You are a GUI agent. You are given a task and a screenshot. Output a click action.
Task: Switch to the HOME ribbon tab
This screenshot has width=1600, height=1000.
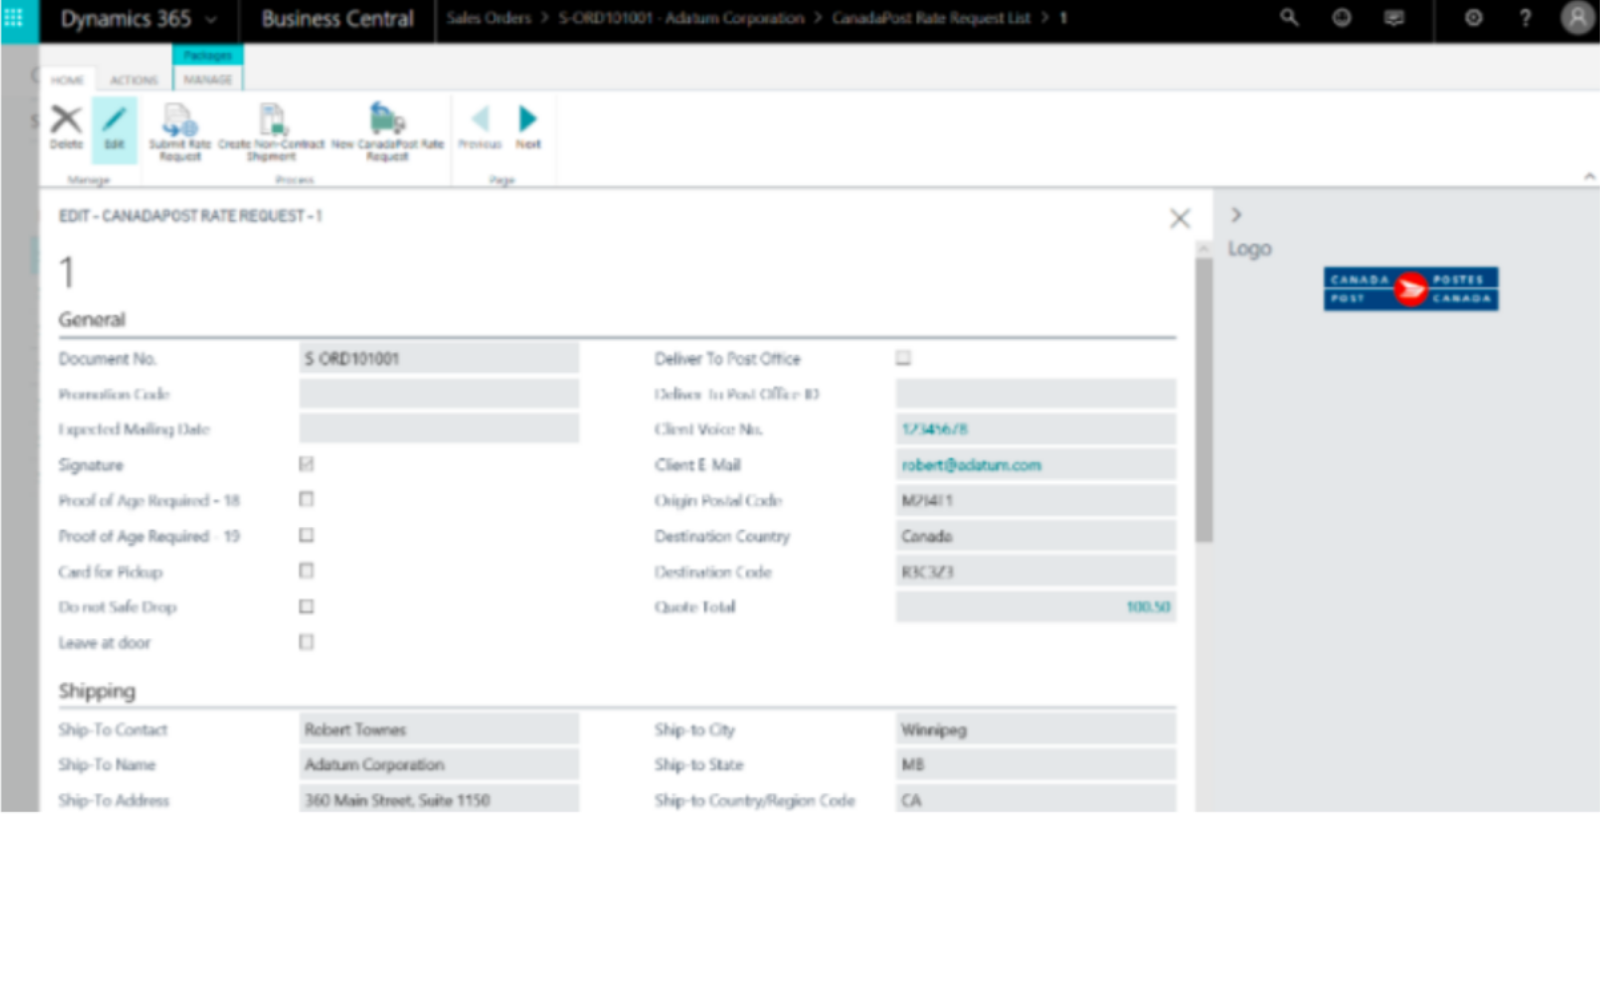point(67,80)
